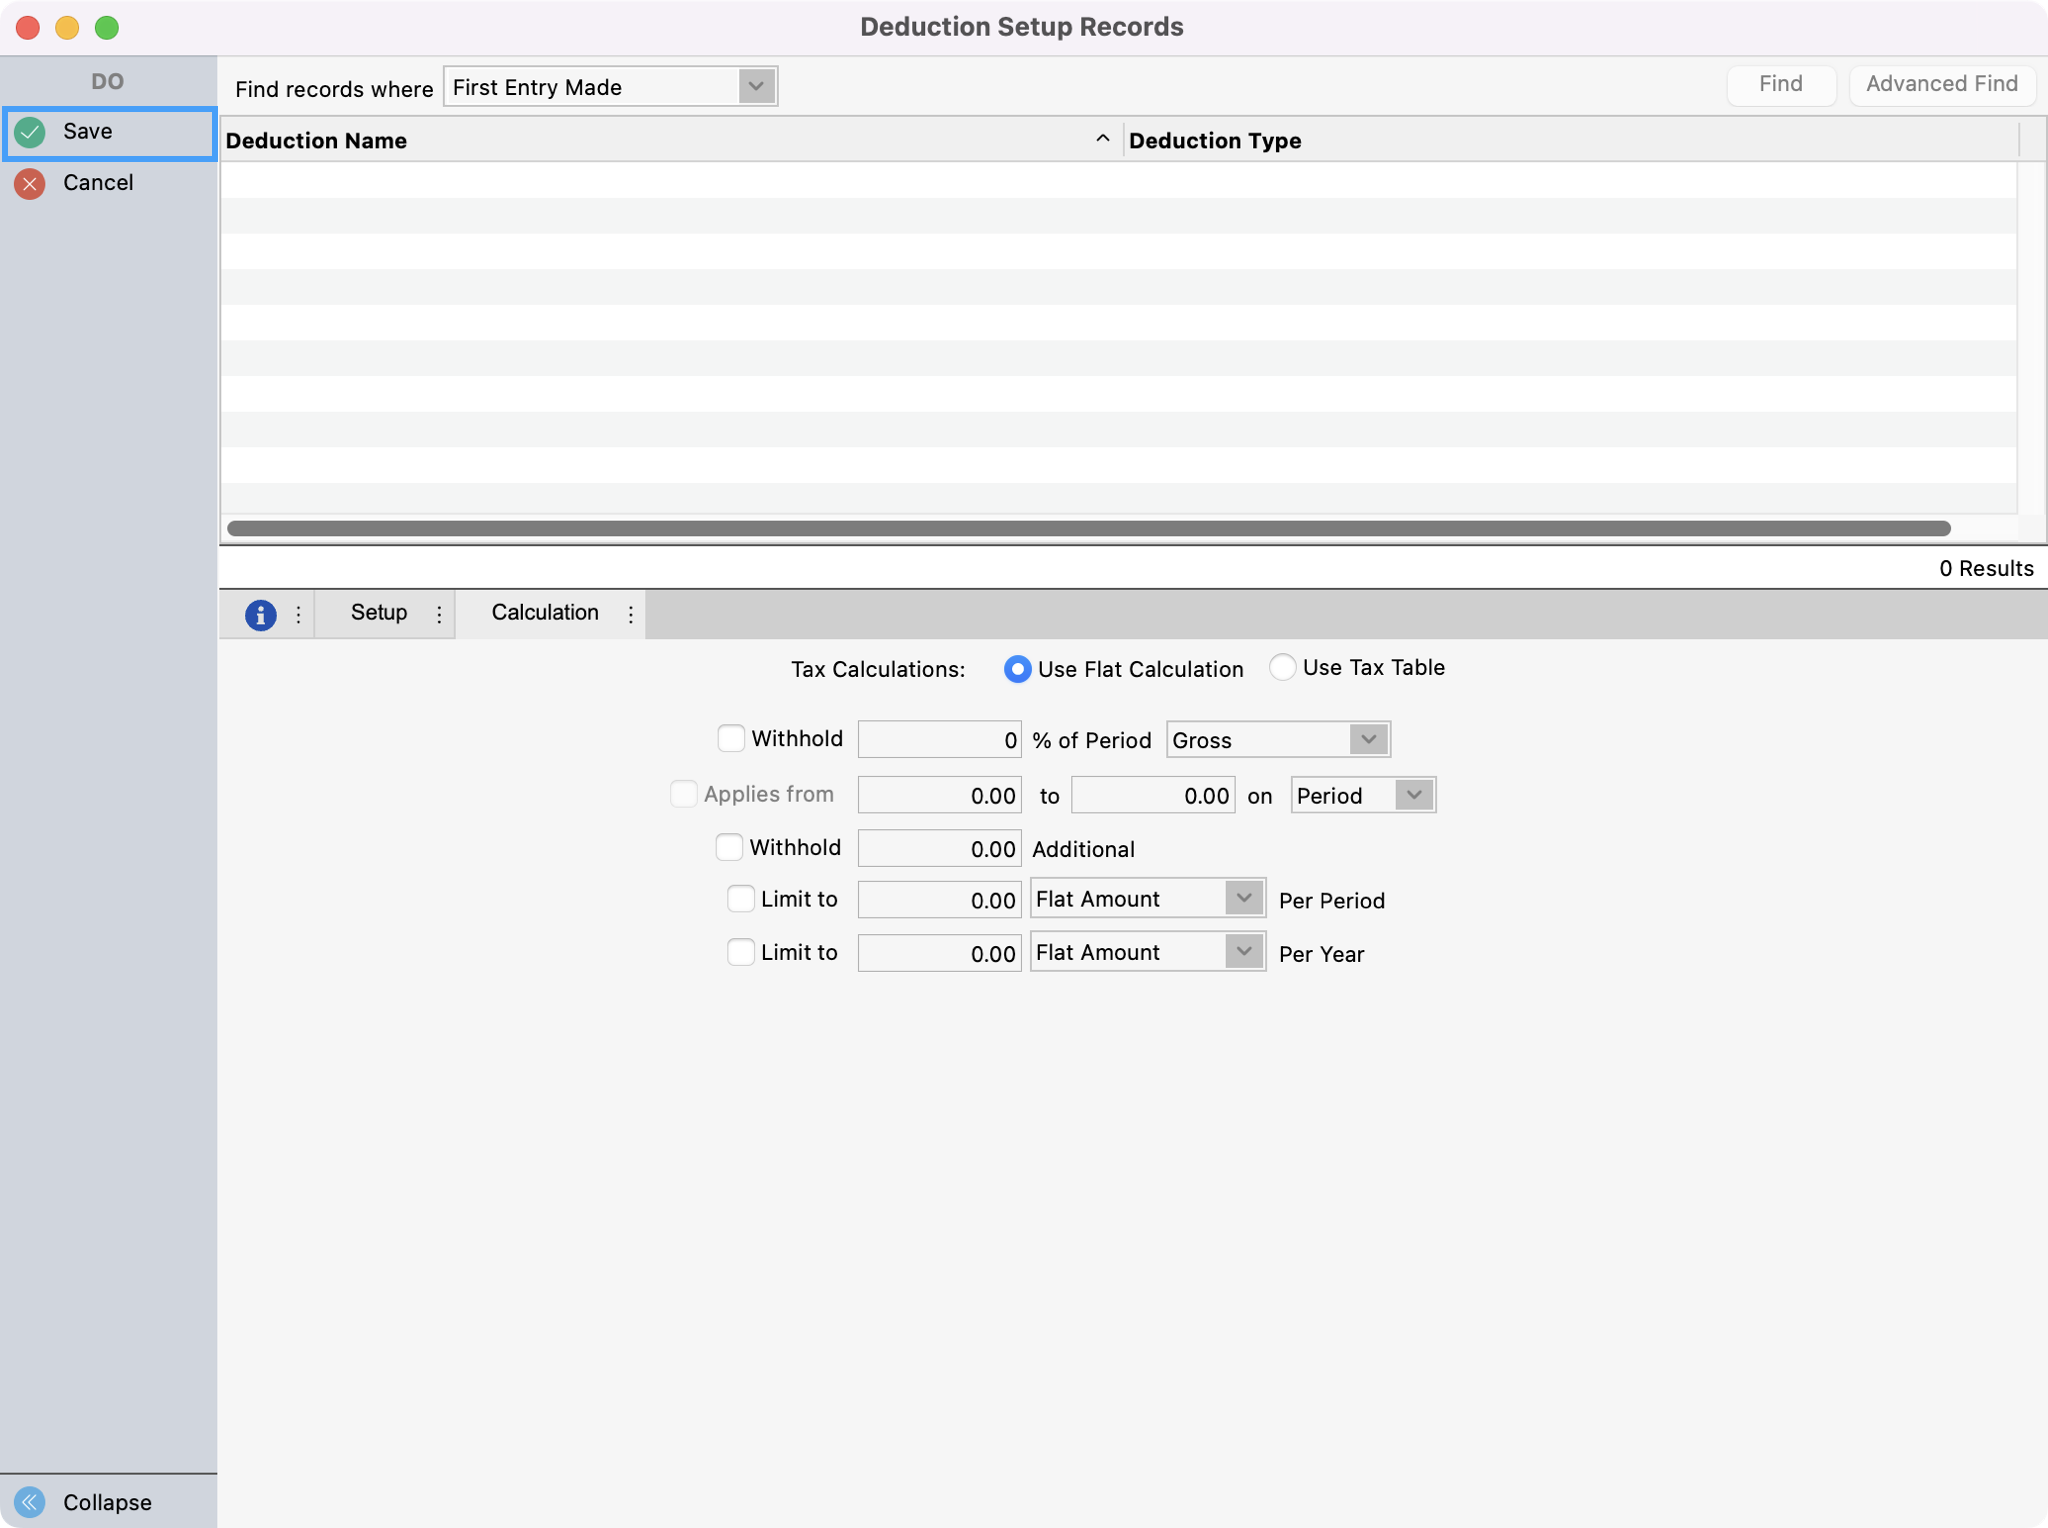Expand the Gross period dropdown
This screenshot has height=1528, width=2048.
[1367, 739]
